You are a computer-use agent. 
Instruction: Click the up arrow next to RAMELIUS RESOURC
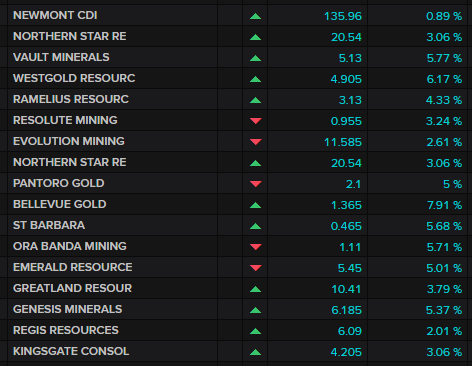point(255,100)
